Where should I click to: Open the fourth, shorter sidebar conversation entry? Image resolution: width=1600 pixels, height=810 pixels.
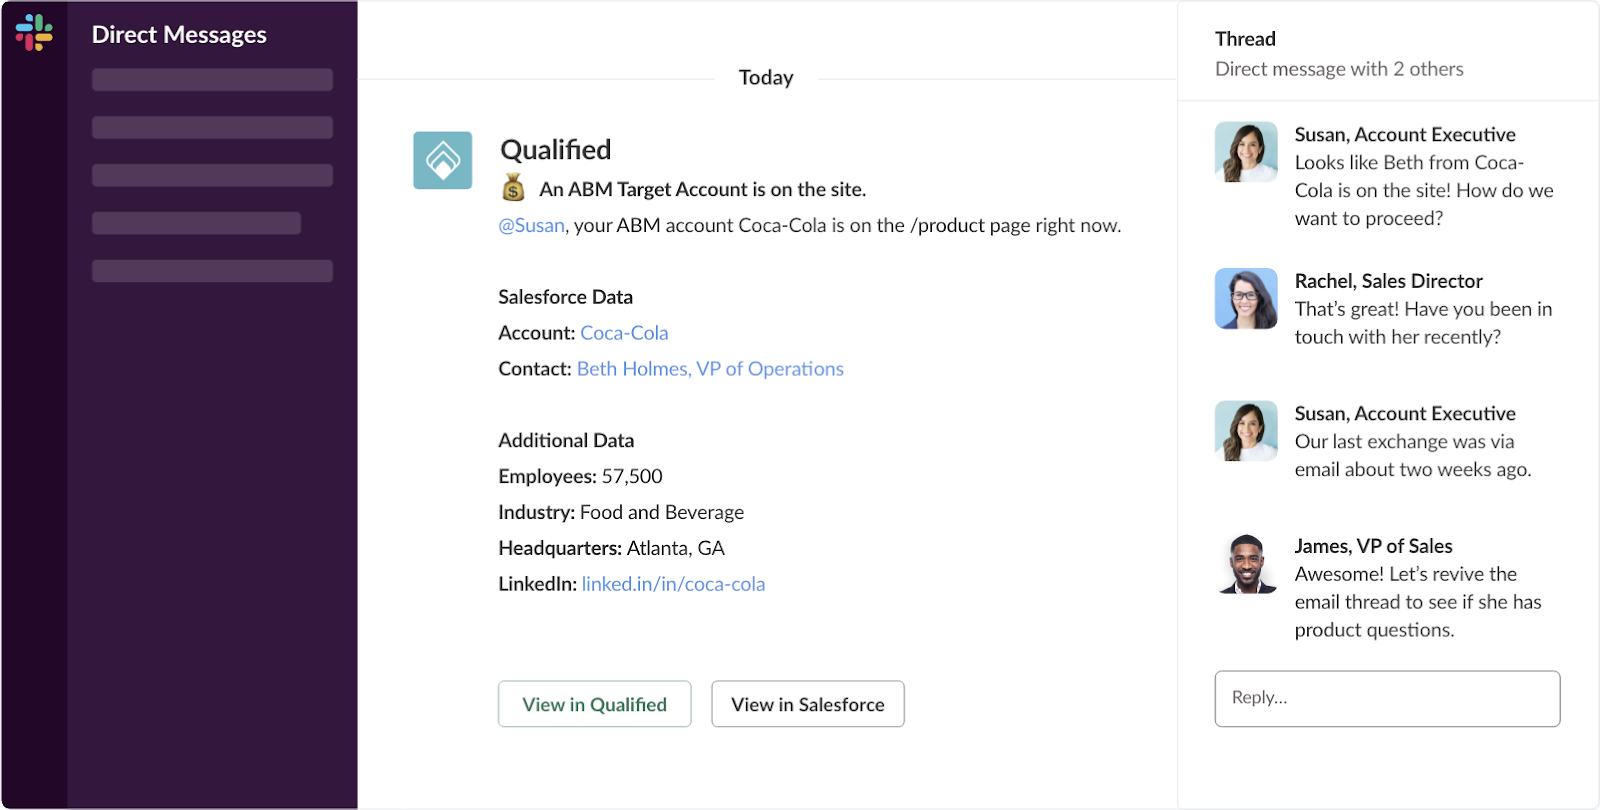pos(196,223)
